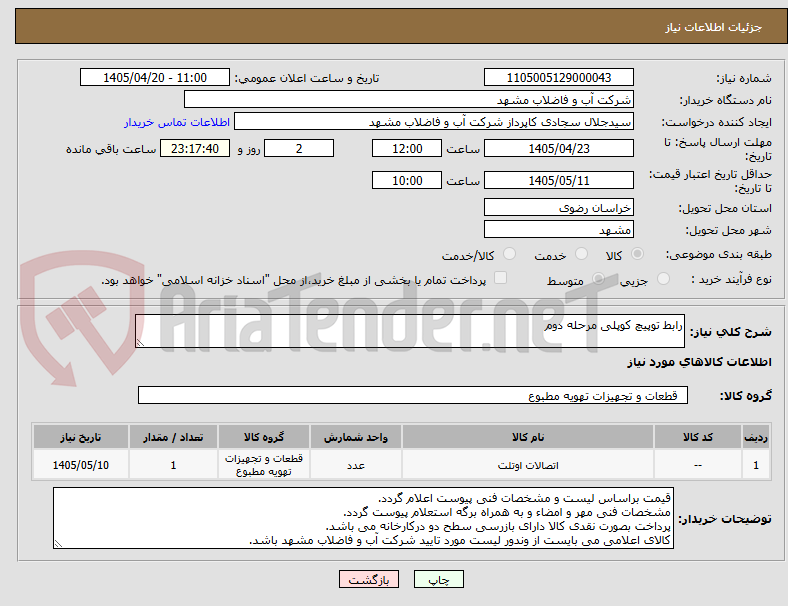The width and height of the screenshot is (788, 606).
Task: Click the نام کالا column header
Action: [528, 437]
